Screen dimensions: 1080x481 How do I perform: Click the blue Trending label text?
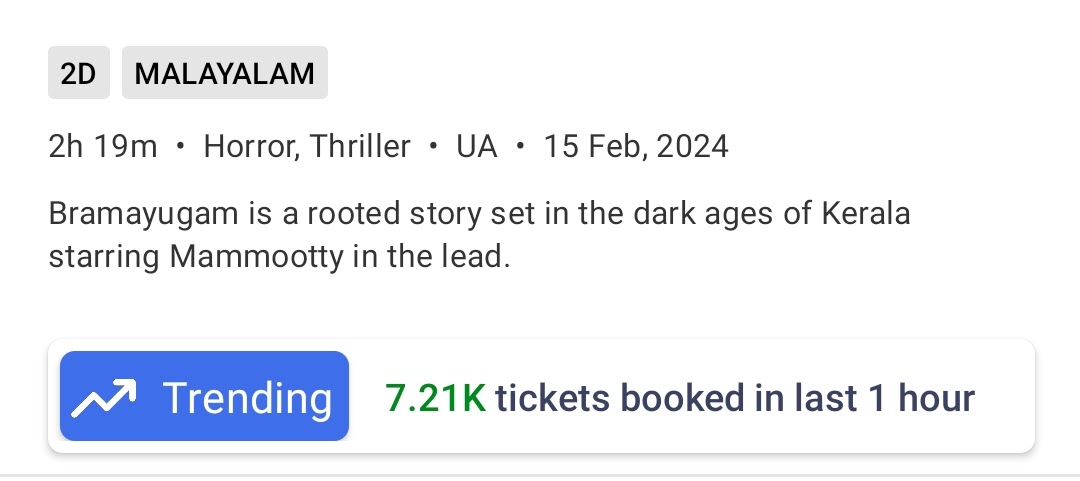point(247,398)
